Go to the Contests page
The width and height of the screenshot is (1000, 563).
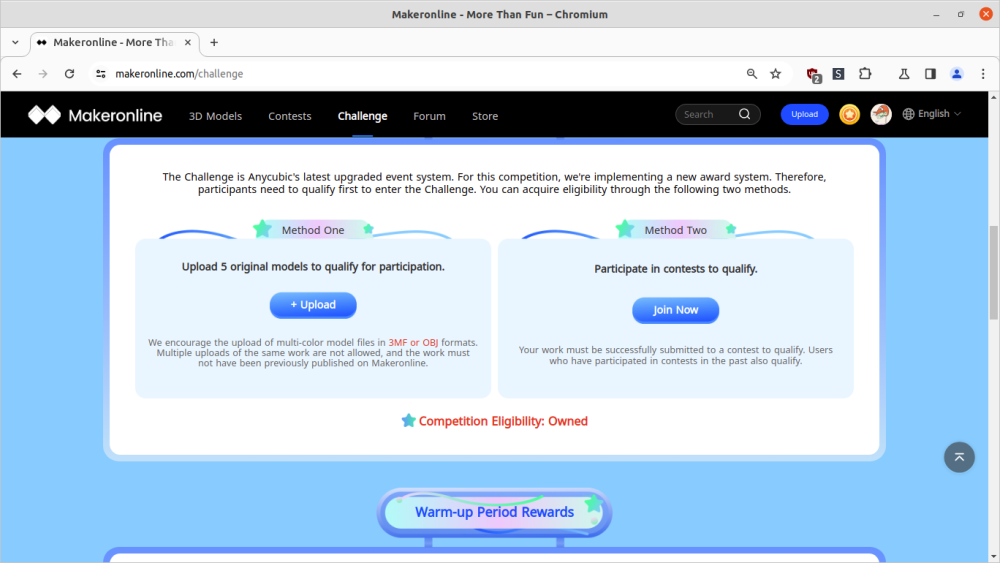coord(290,116)
